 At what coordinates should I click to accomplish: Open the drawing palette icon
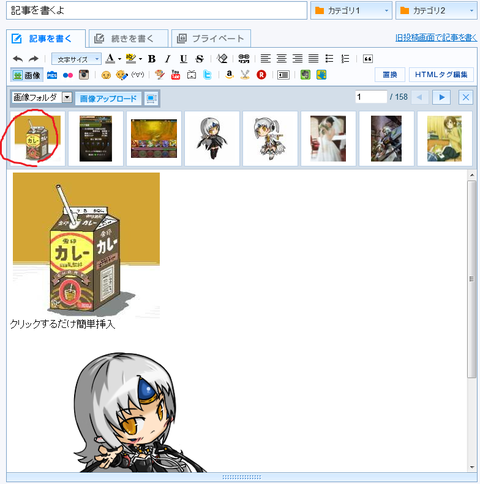pyautogui.click(x=160, y=75)
